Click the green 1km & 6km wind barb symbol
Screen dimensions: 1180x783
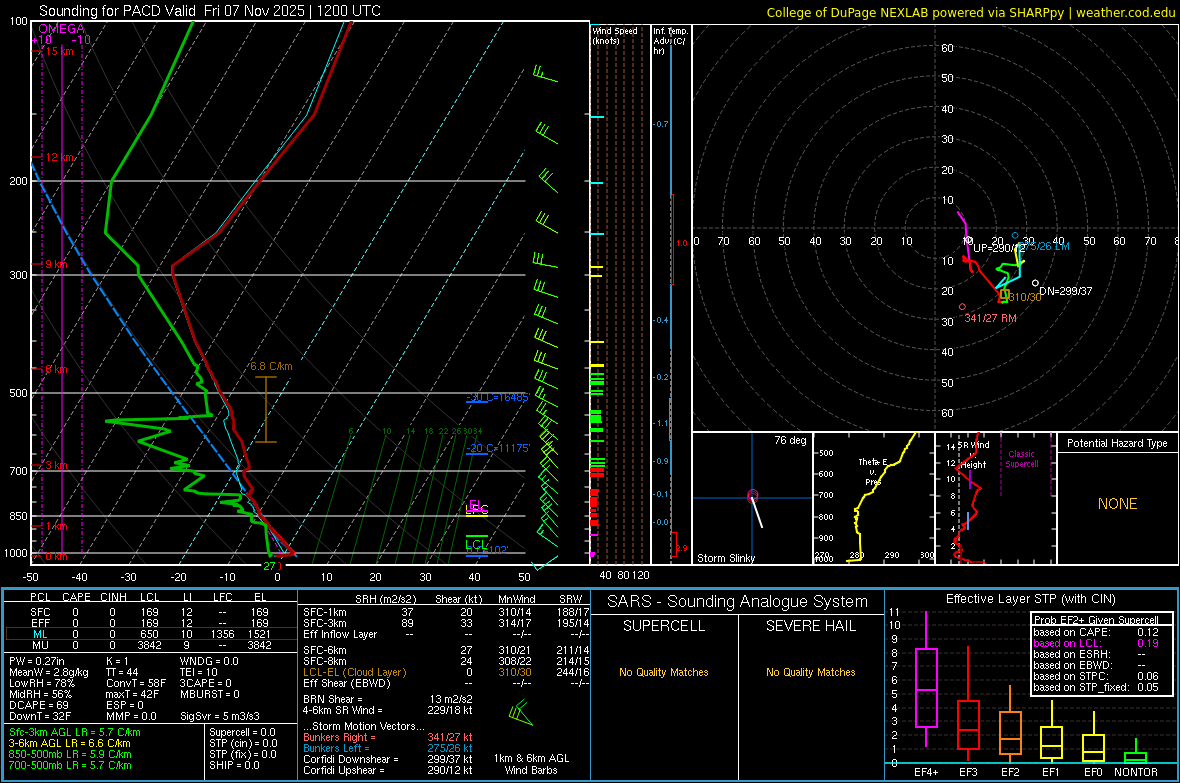(x=520, y=712)
